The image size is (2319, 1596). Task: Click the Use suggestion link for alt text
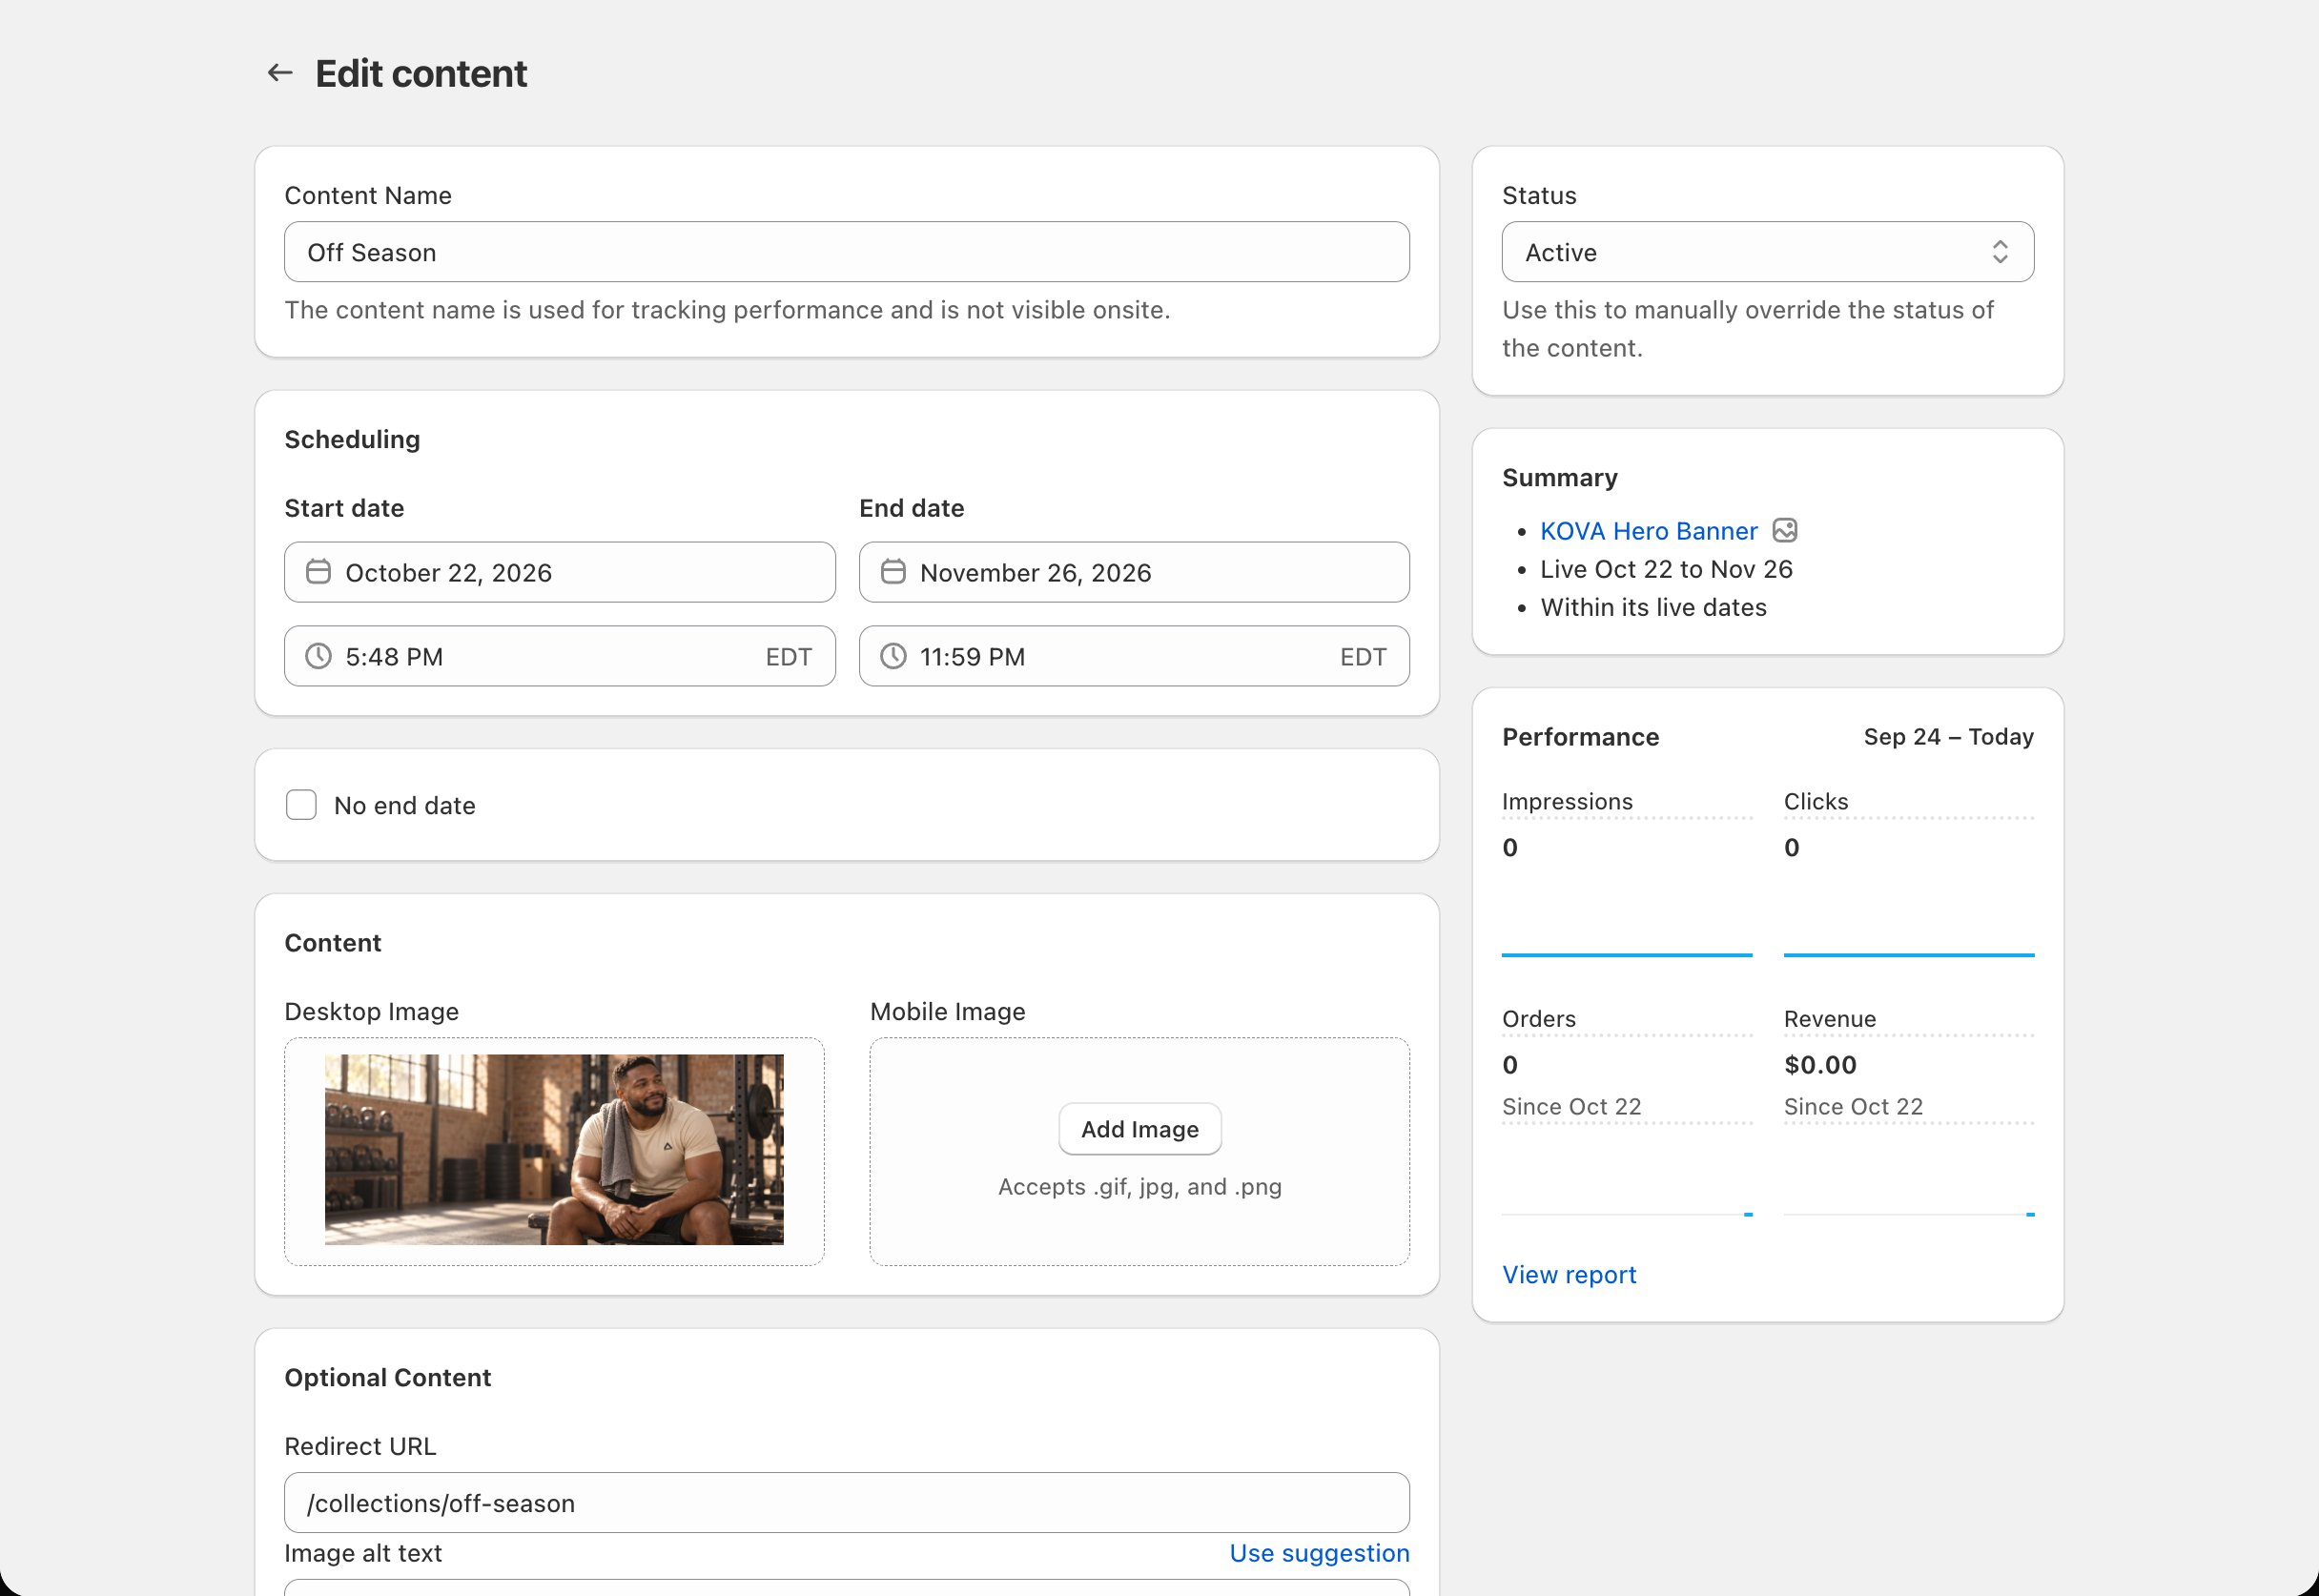(x=1319, y=1553)
